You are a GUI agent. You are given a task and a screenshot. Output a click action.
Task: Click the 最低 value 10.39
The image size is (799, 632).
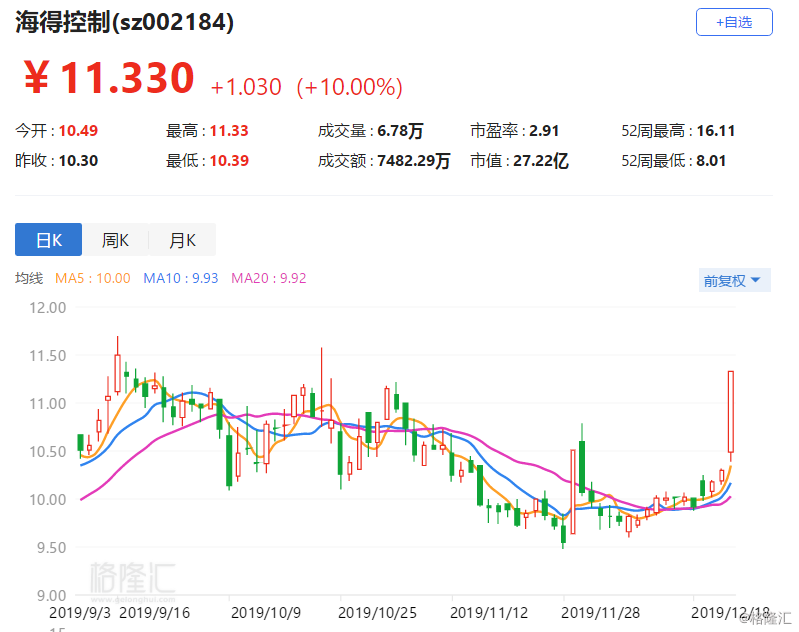point(229,161)
